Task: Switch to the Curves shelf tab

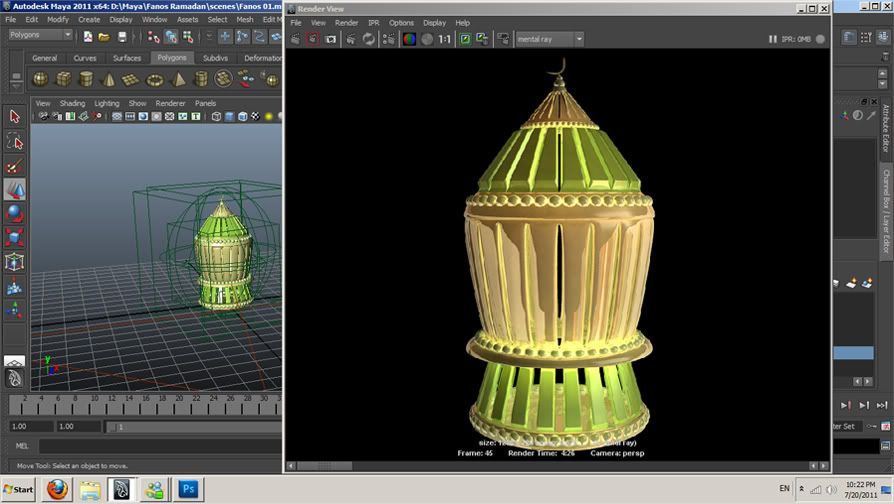Action: [x=84, y=58]
